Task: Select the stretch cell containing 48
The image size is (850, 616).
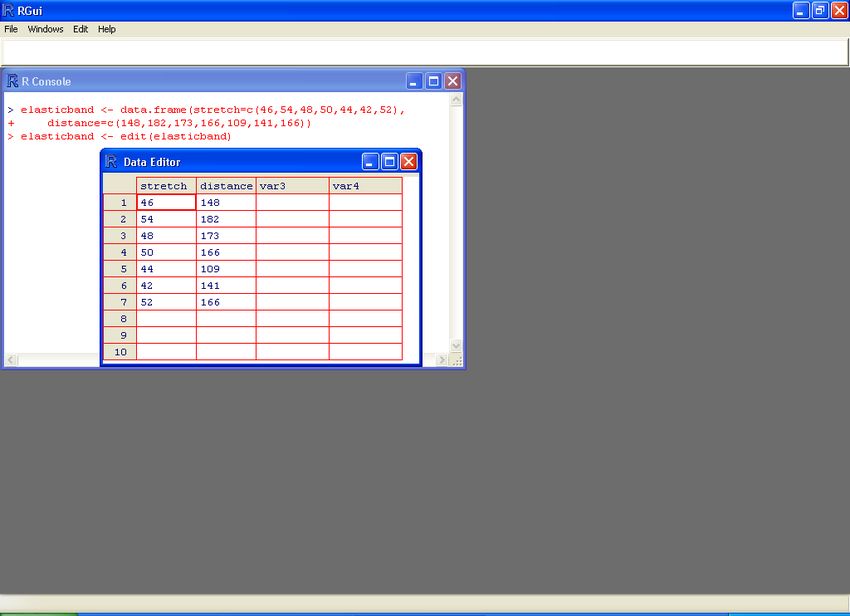Action: [166, 236]
